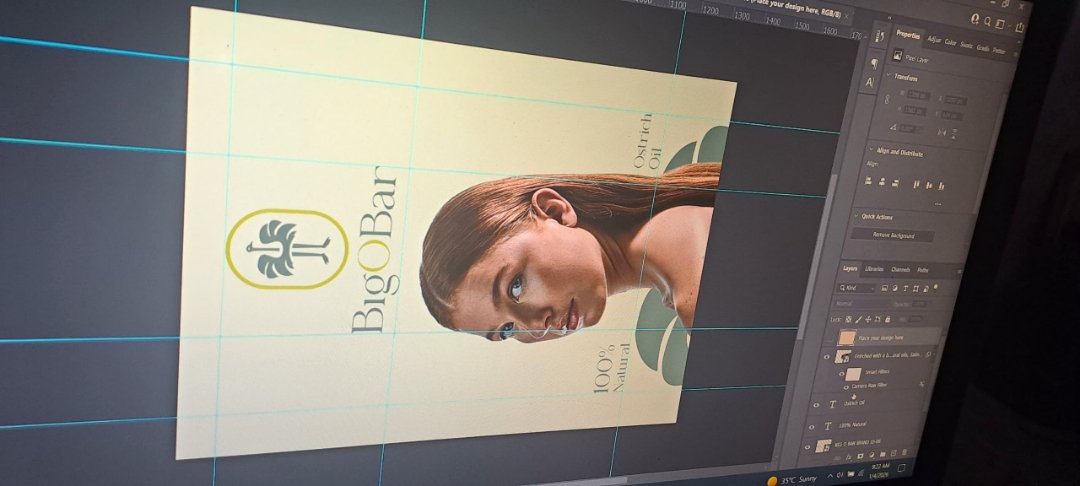Collapse the Quick Actions section
This screenshot has width=1080, height=486.
tap(857, 215)
